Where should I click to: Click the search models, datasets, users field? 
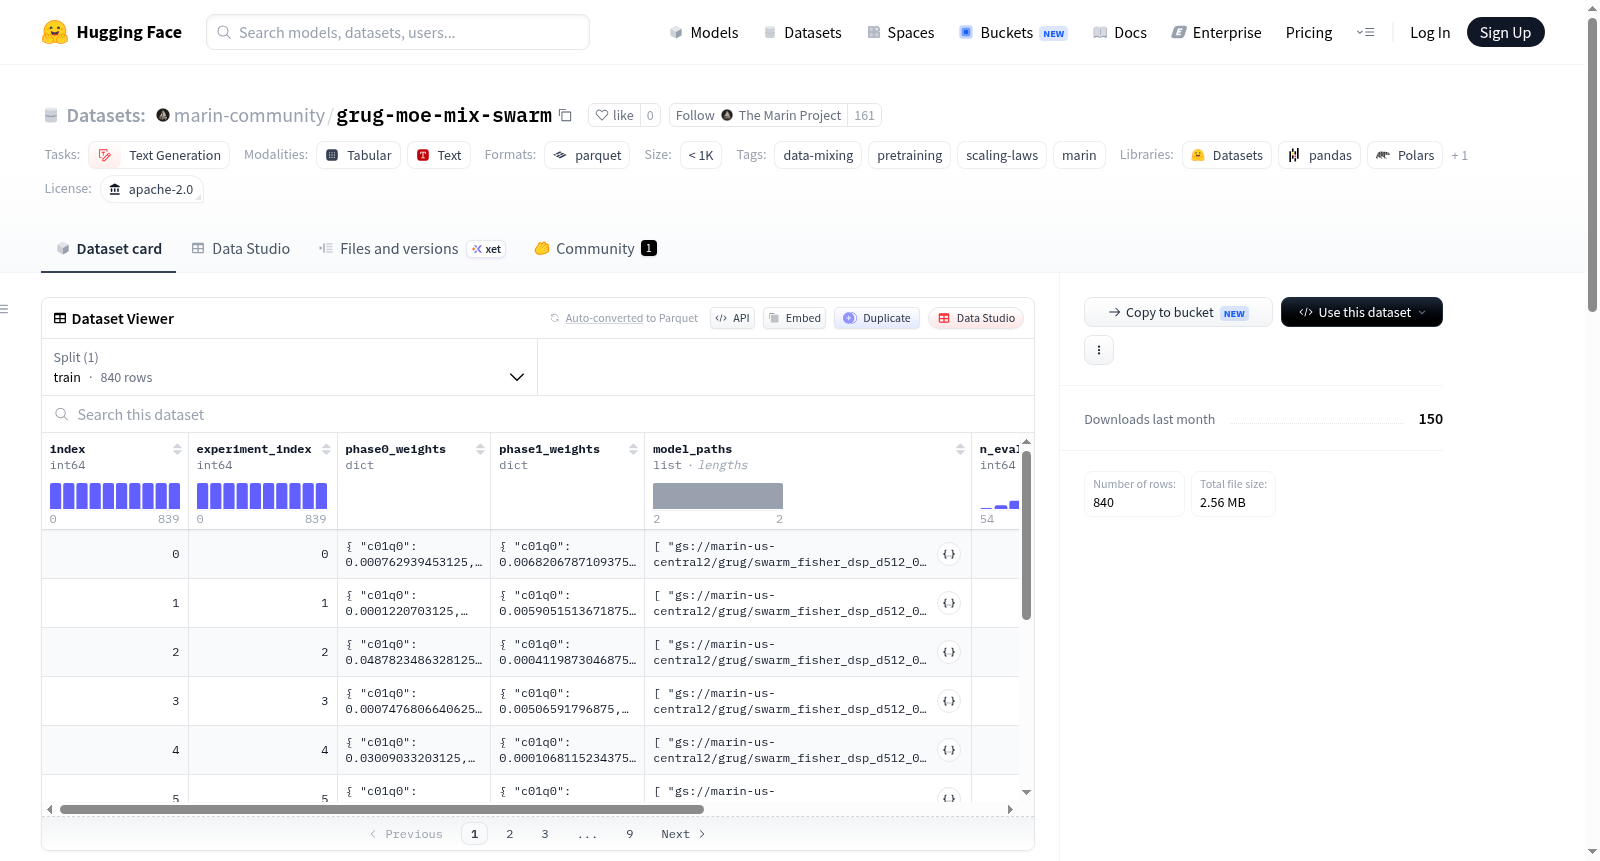398,32
